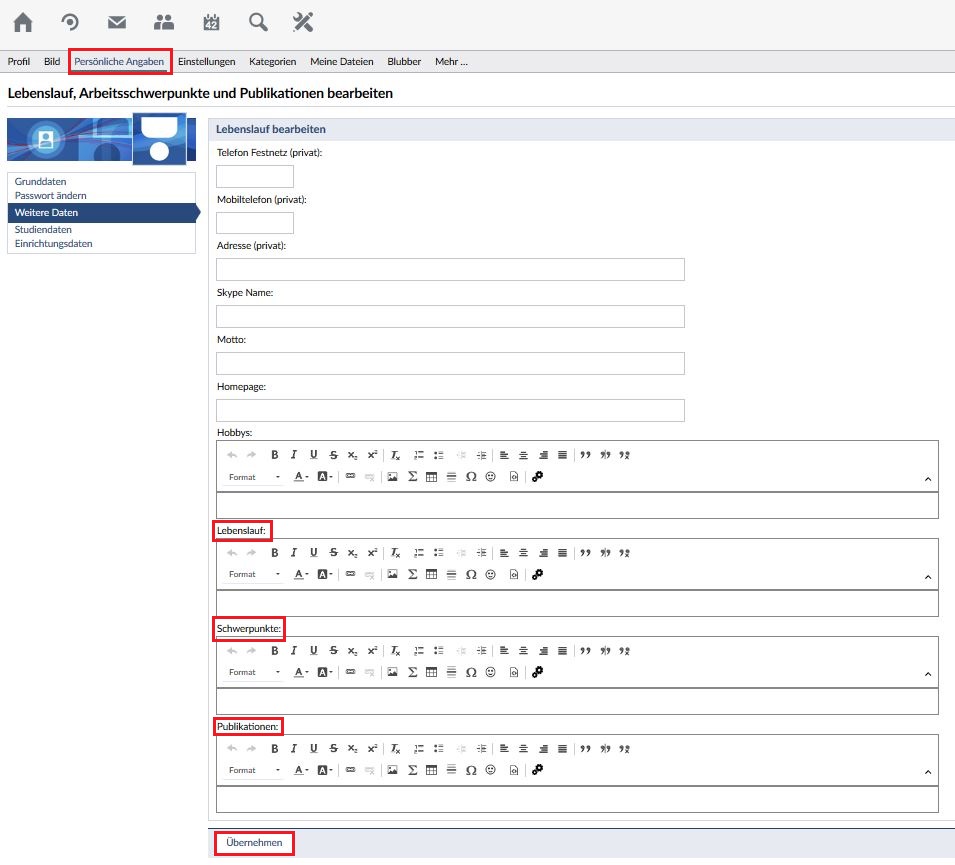955x865 pixels.
Task: Toggle bold in the Hobbys editor
Action: point(275,455)
